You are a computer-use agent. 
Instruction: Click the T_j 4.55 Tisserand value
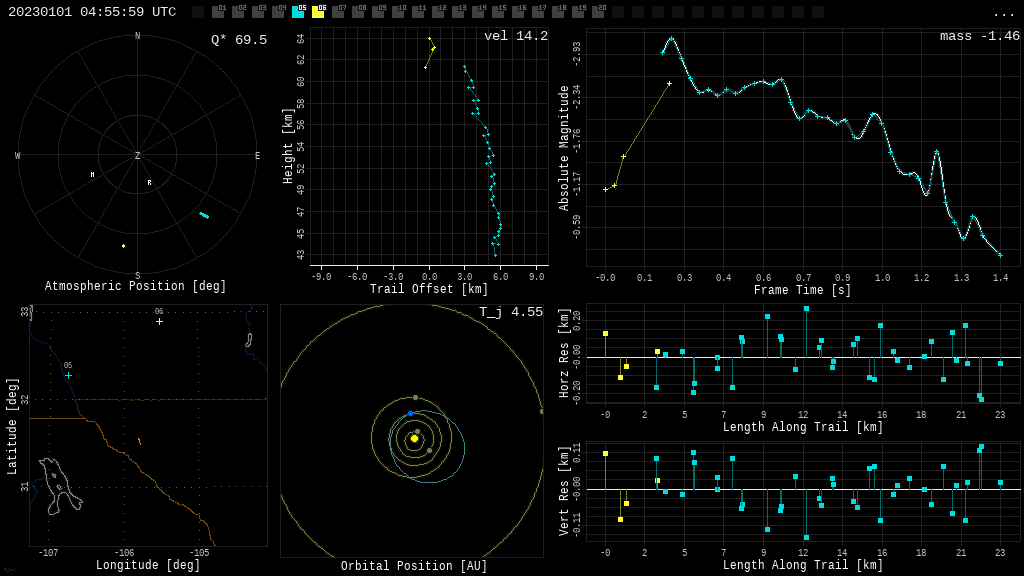[x=510, y=312]
